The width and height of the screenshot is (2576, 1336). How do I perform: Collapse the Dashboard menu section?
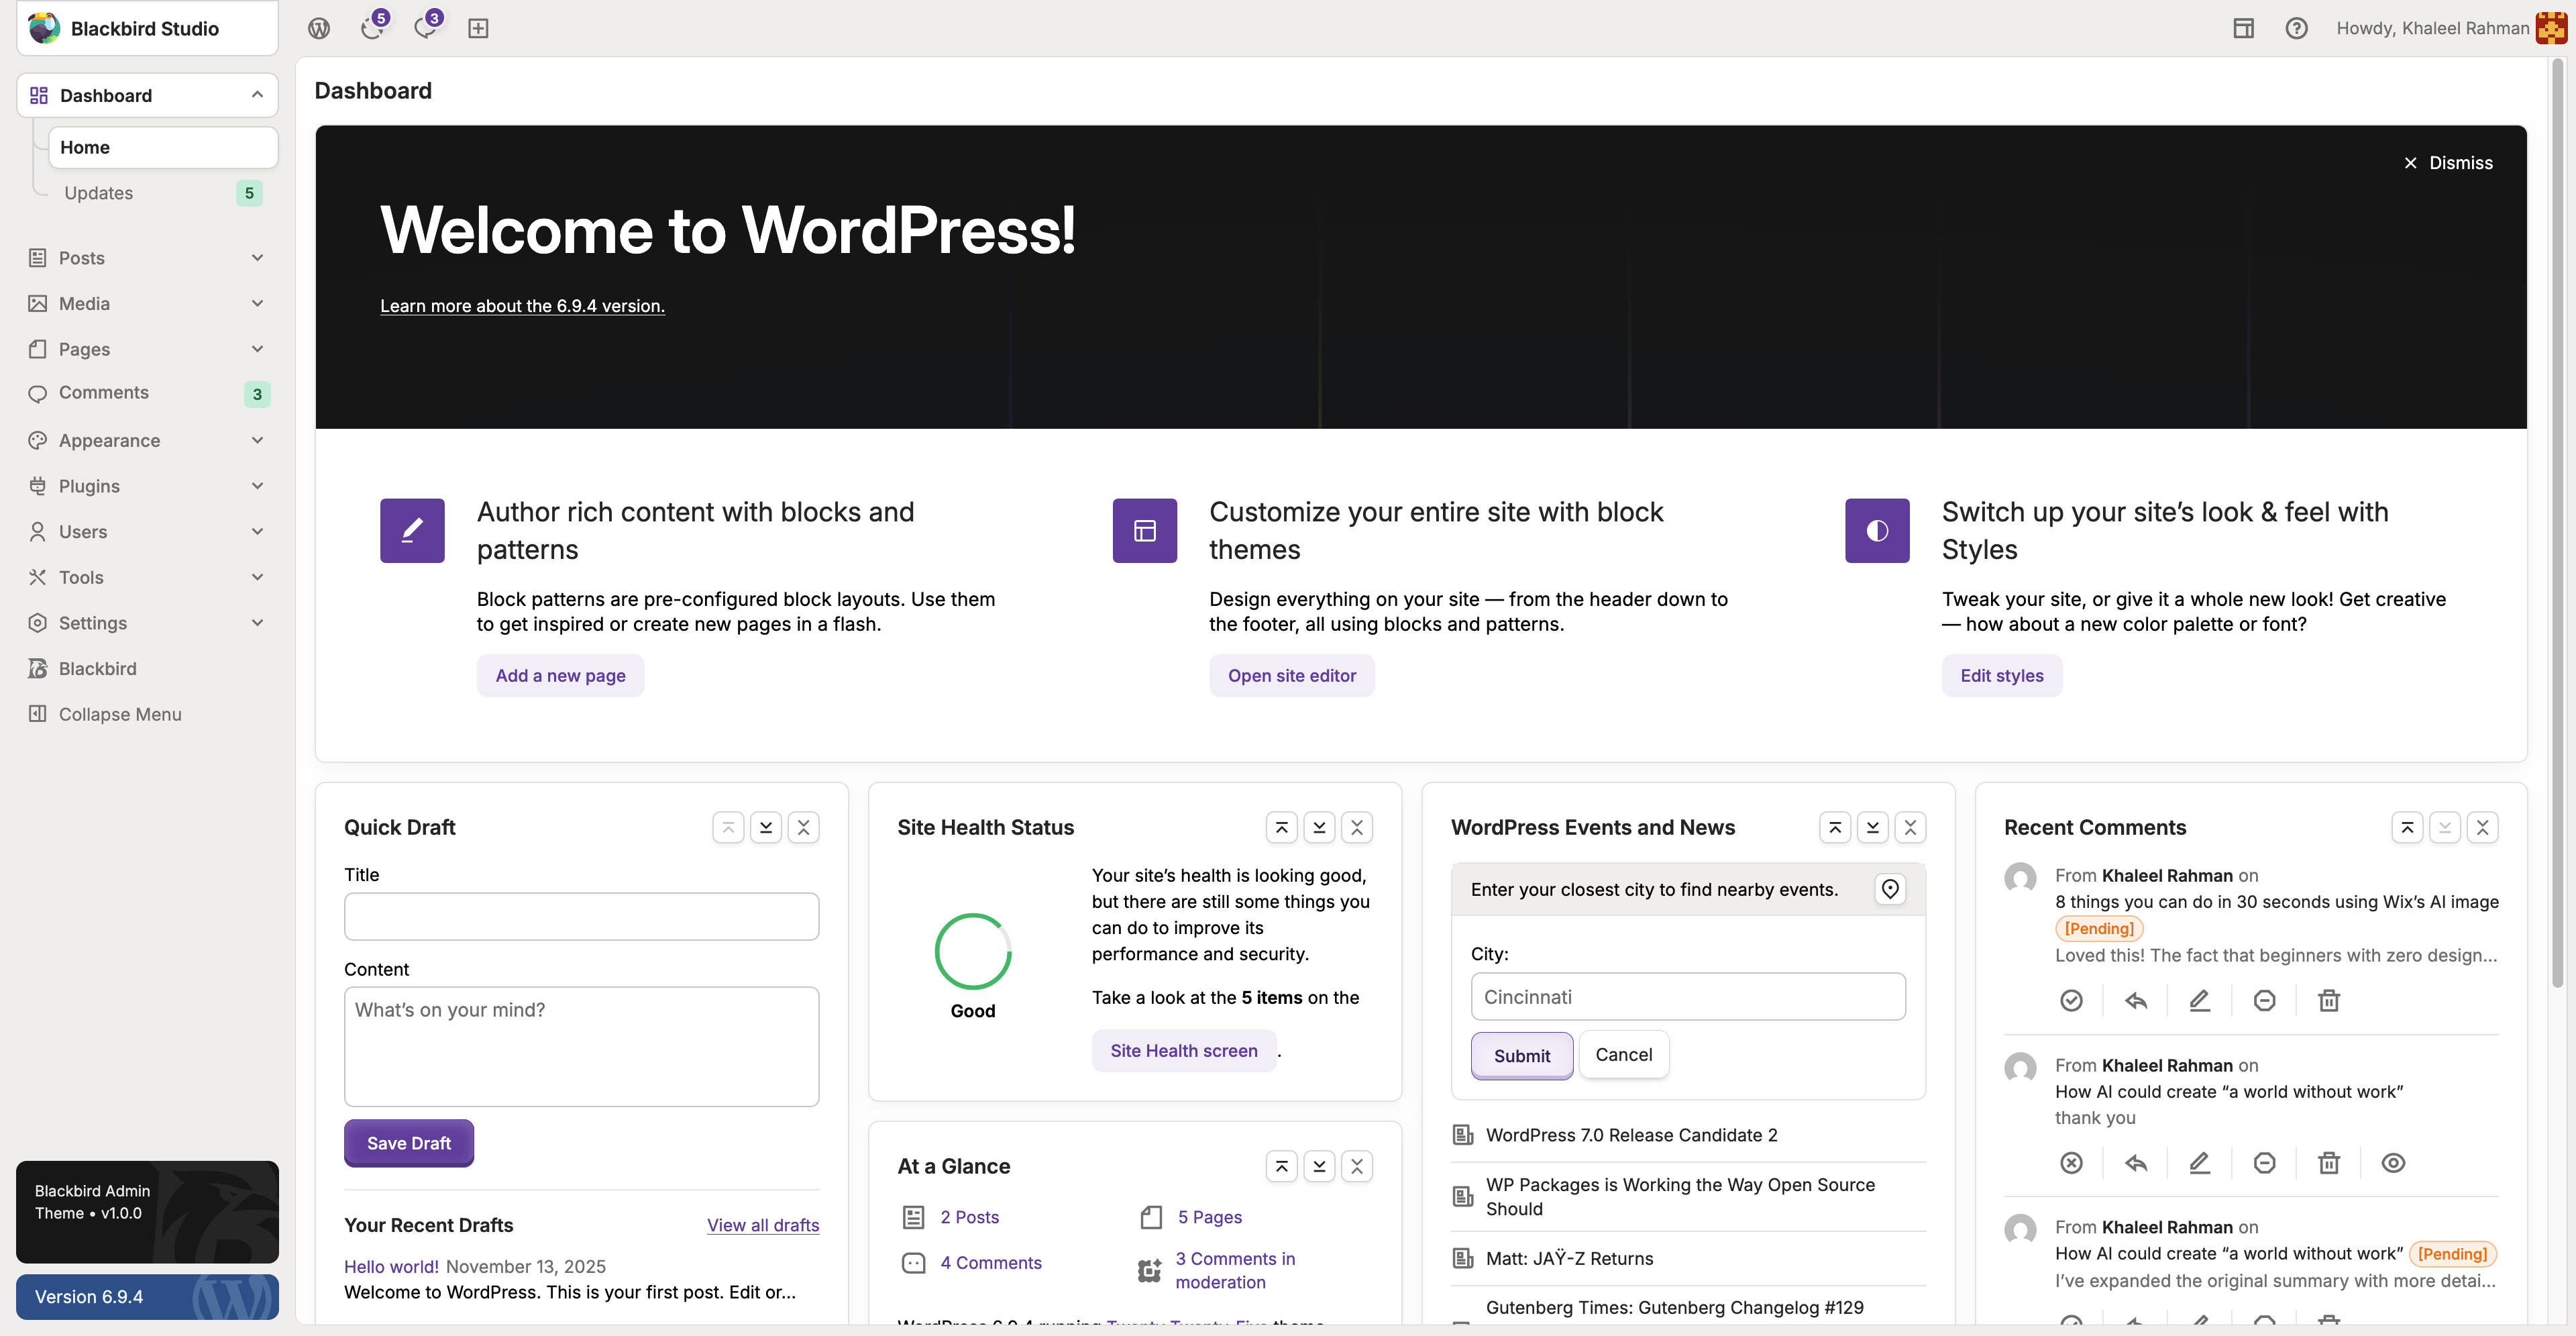pyautogui.click(x=257, y=95)
